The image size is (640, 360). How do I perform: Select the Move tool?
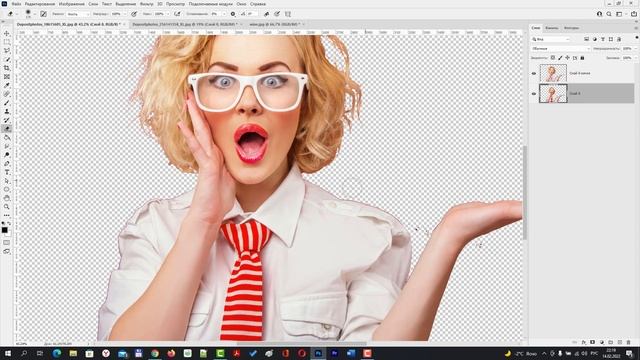point(7,33)
